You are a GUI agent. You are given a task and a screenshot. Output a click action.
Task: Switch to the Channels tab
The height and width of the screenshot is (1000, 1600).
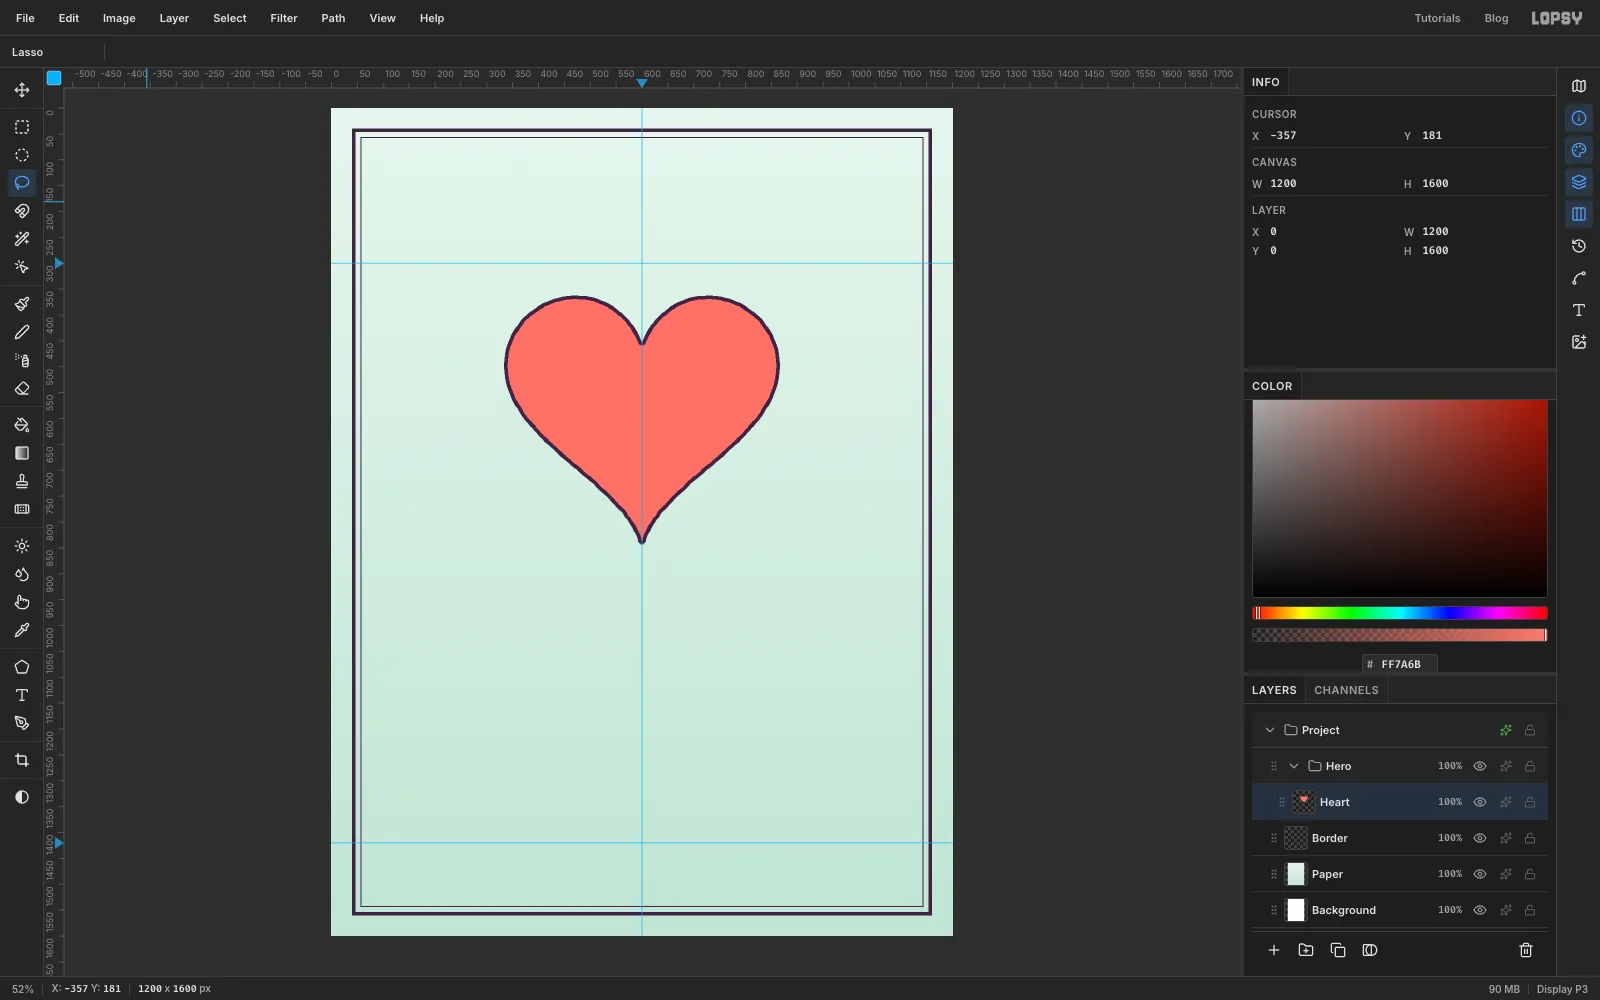[x=1346, y=690]
